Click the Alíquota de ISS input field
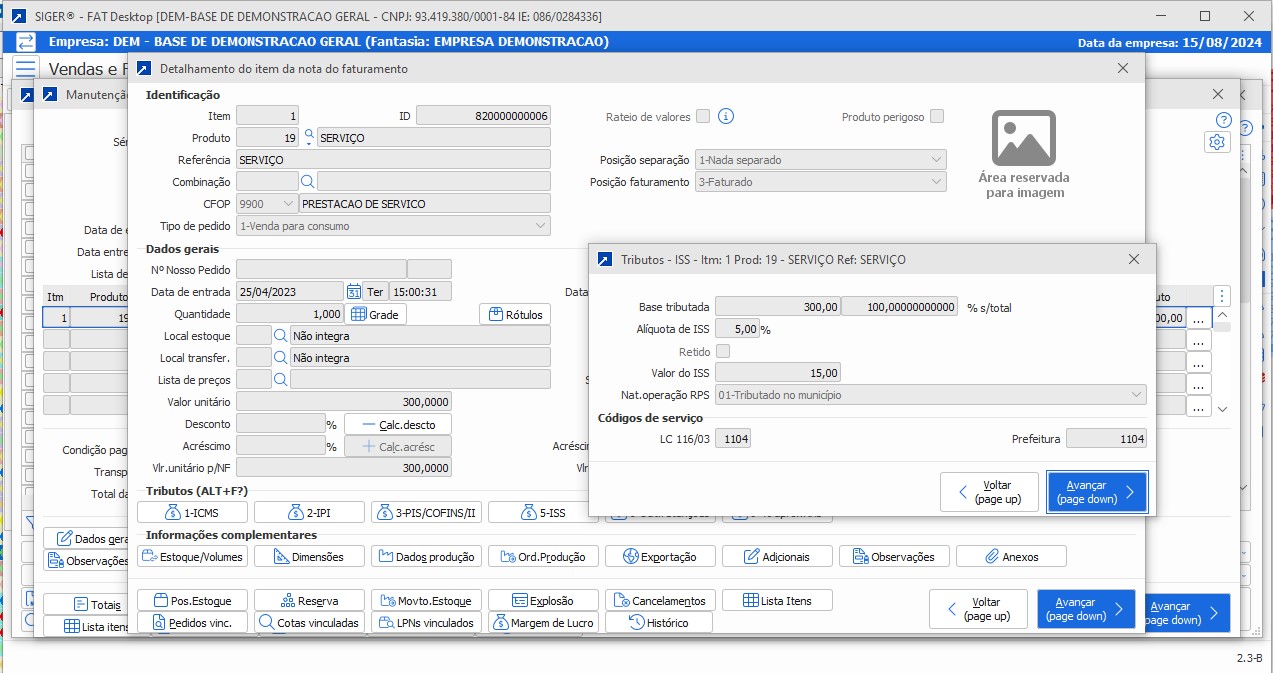This screenshot has width=1273, height=673. click(736, 329)
